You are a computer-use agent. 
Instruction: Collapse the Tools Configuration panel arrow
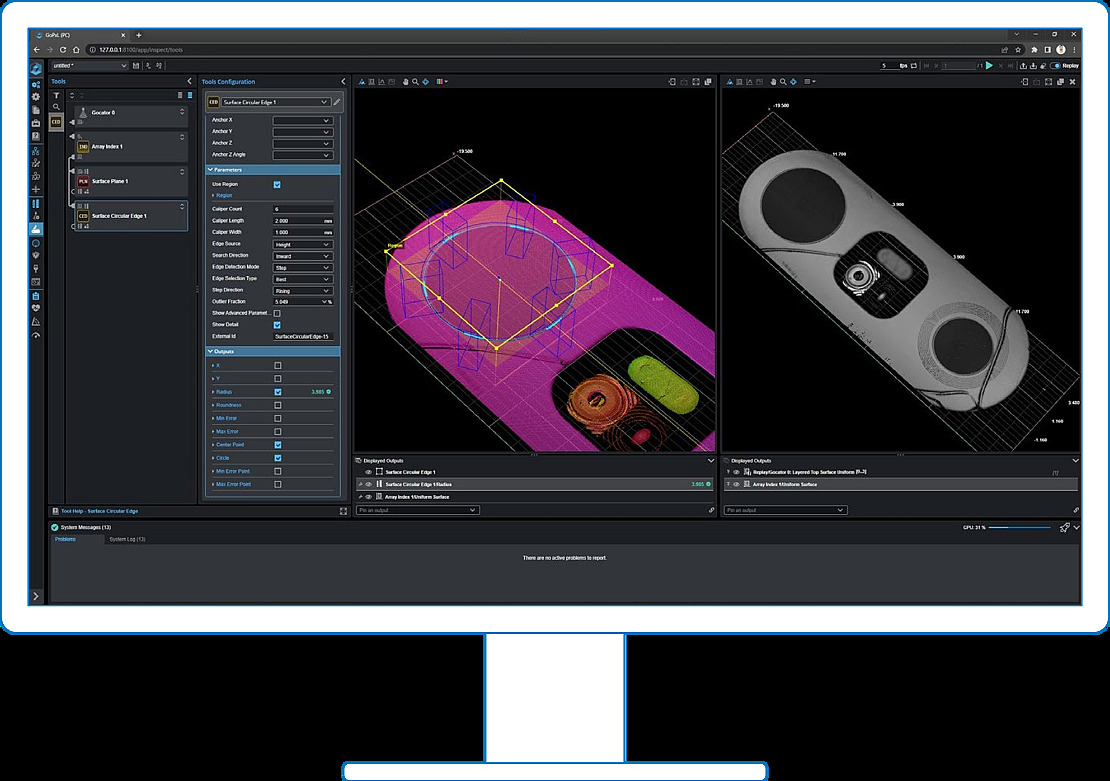click(x=343, y=82)
